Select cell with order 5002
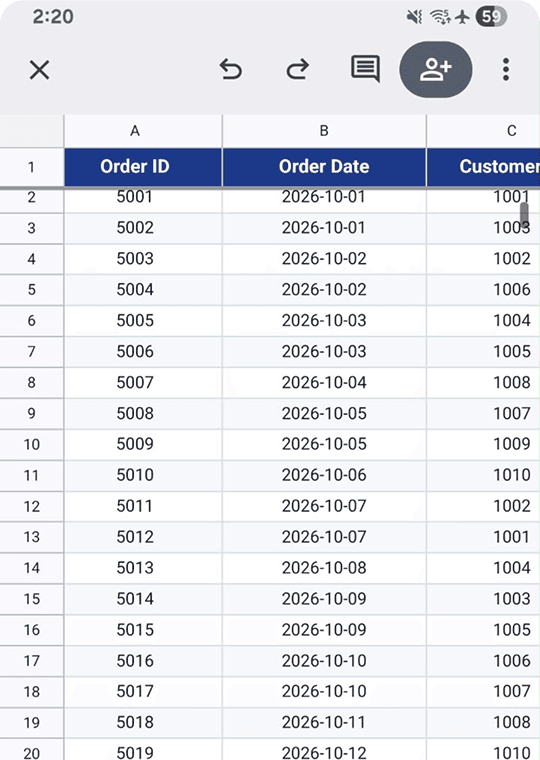Image resolution: width=540 pixels, height=760 pixels. coord(143,228)
